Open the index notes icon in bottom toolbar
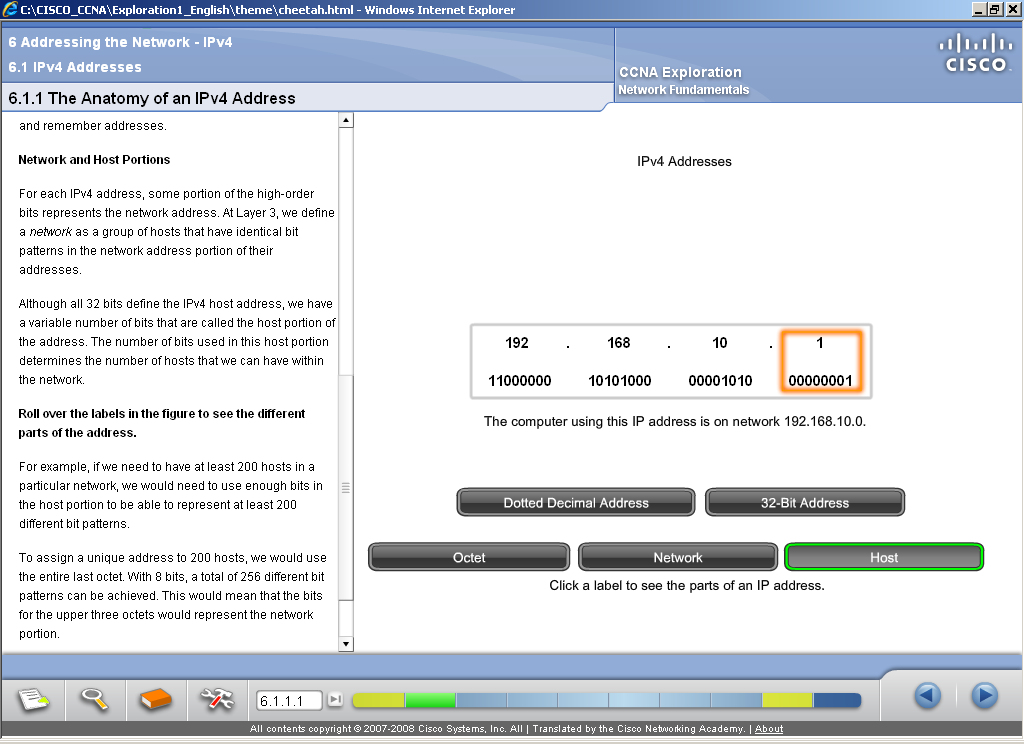Viewport: 1024px width, 744px height. click(33, 700)
